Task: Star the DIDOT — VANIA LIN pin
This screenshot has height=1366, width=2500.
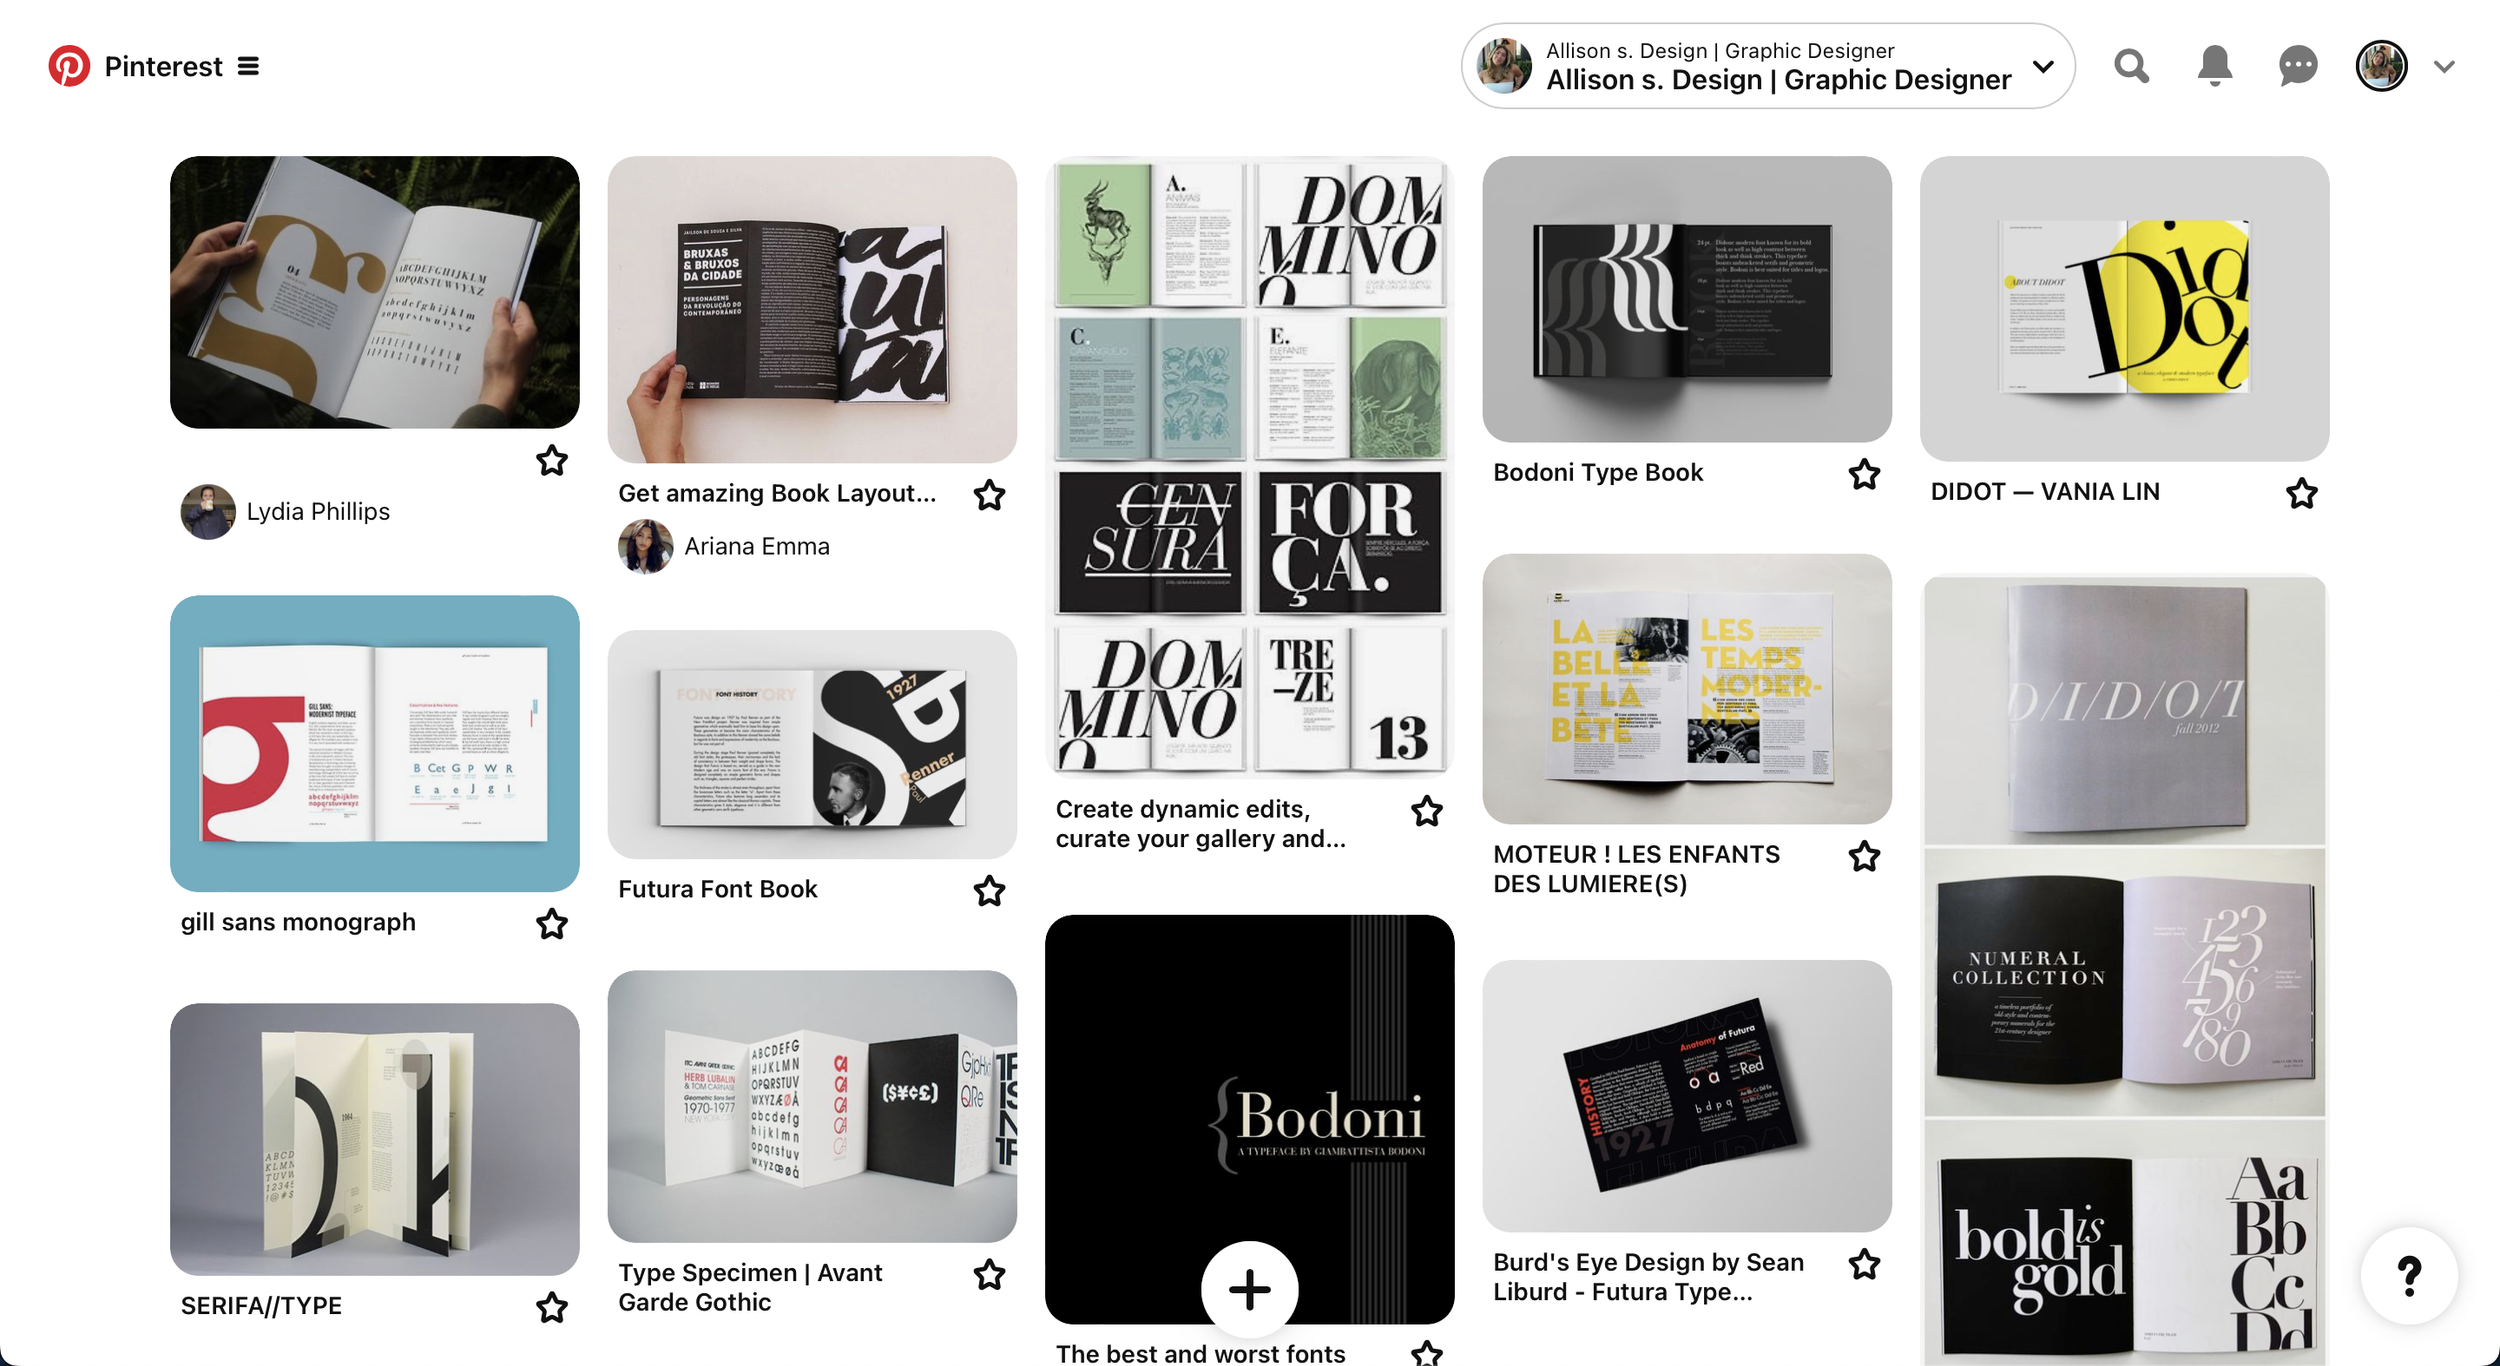Action: coord(2301,493)
